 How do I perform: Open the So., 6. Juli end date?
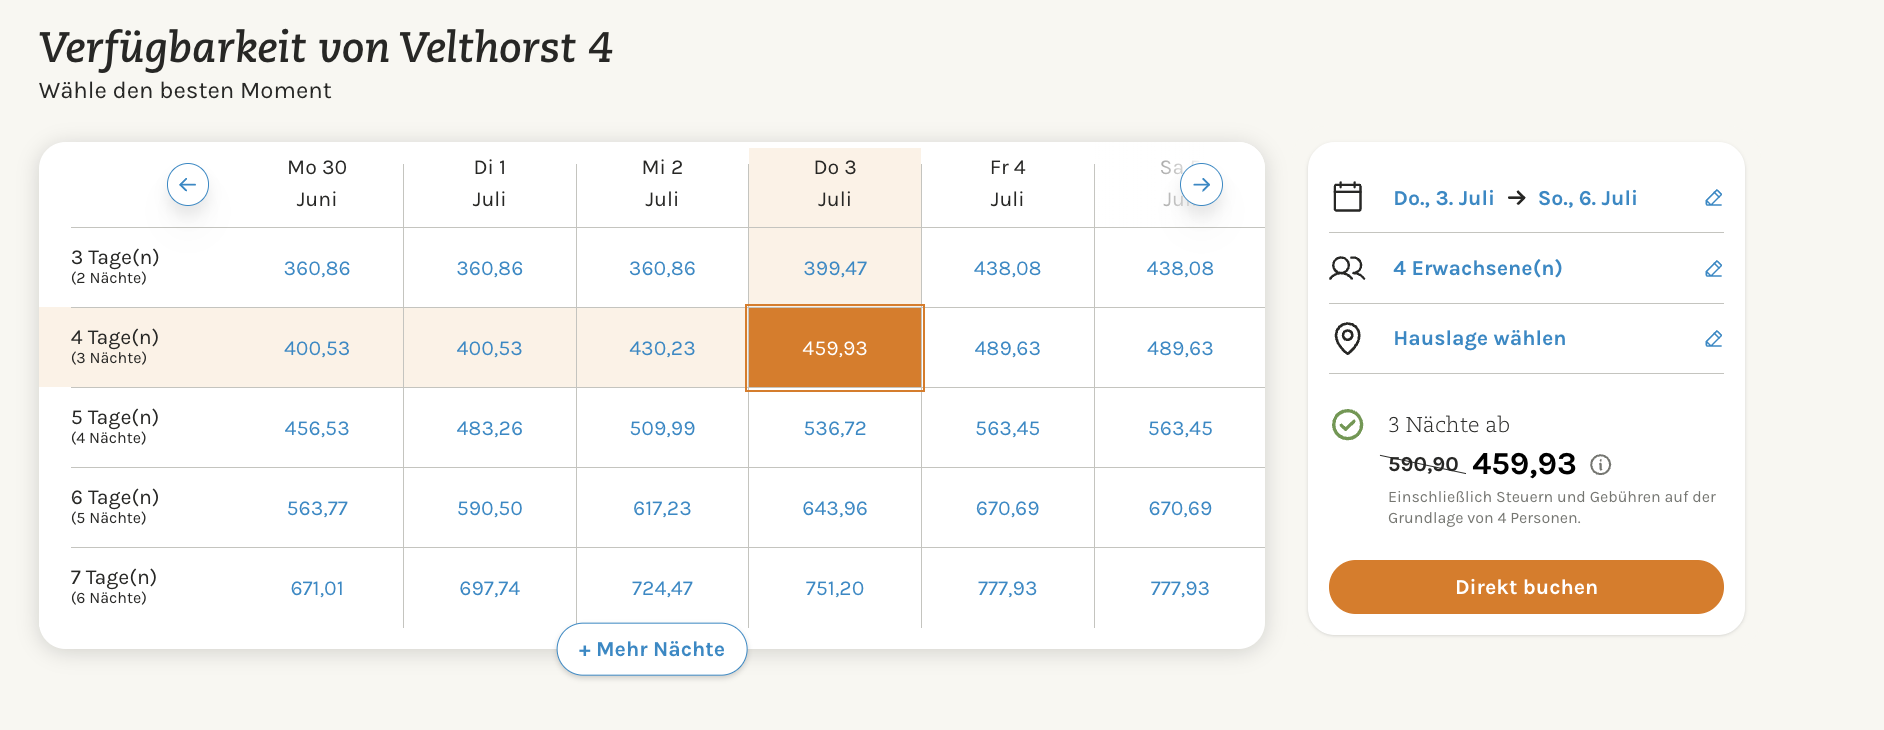point(1587,198)
